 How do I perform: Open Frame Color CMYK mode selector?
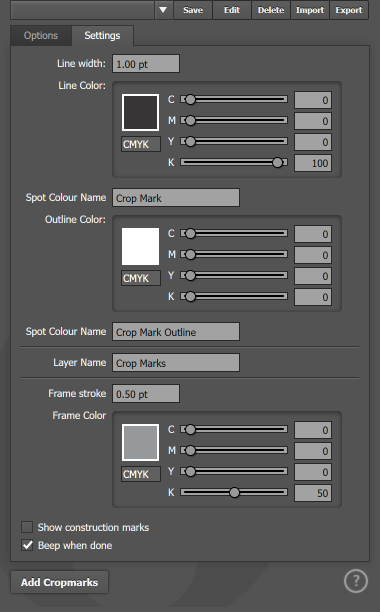click(140, 474)
